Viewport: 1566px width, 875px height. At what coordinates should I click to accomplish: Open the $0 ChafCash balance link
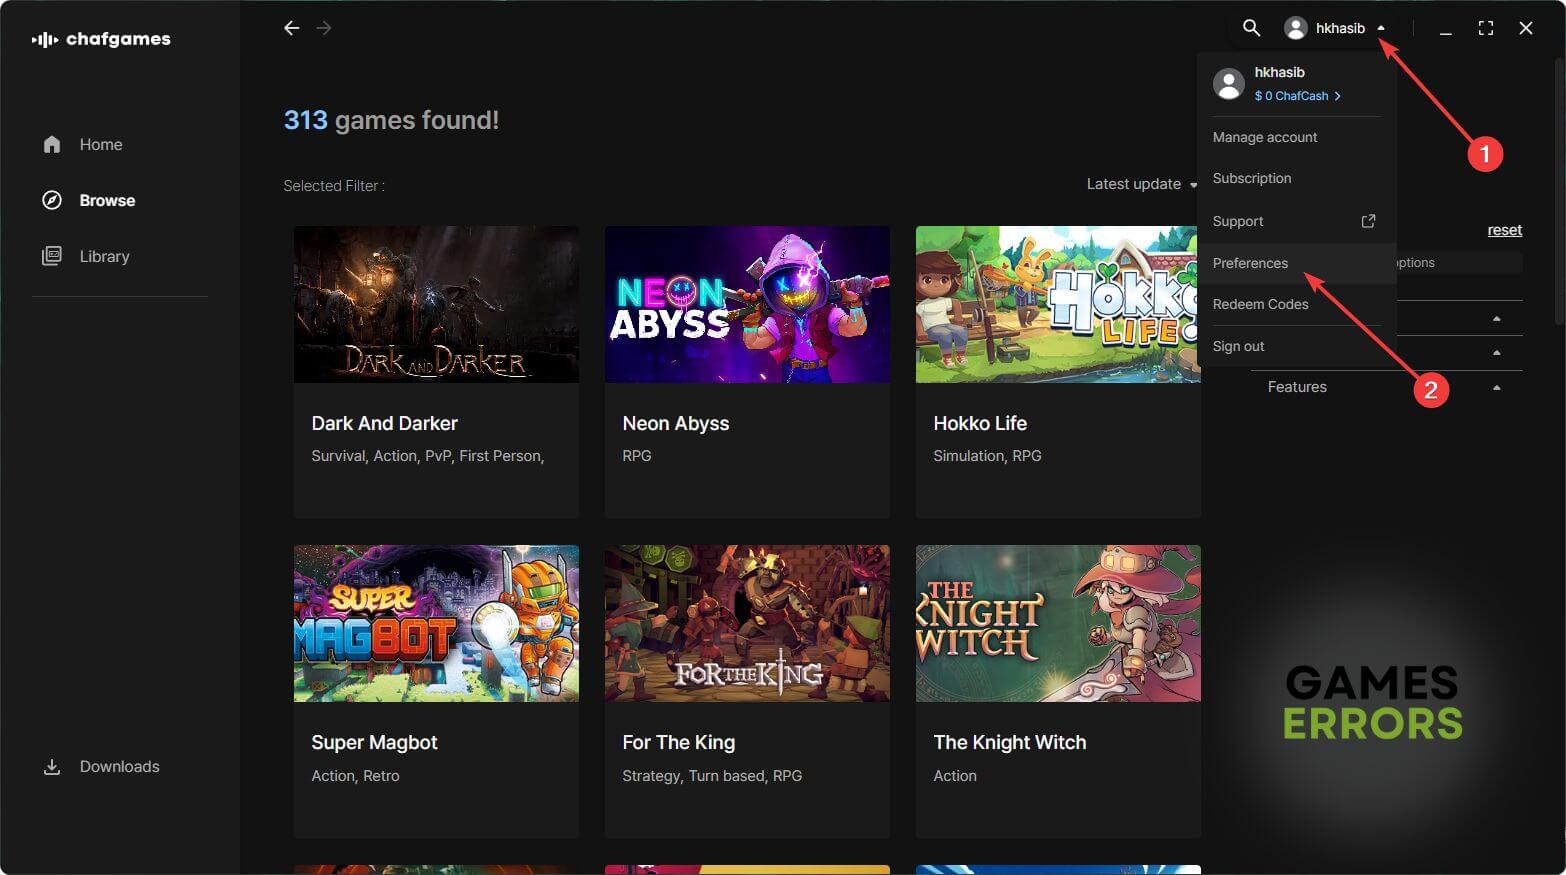pyautogui.click(x=1297, y=96)
